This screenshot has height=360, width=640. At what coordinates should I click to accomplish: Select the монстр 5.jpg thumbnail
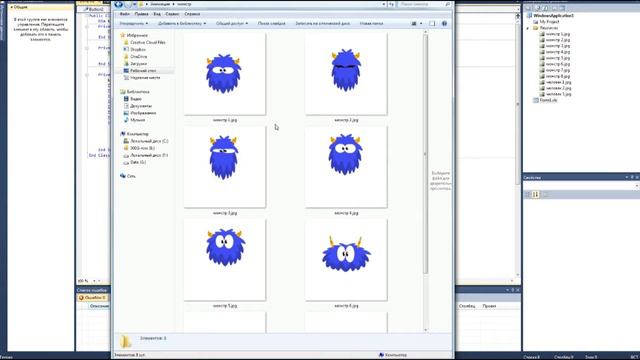(224, 260)
